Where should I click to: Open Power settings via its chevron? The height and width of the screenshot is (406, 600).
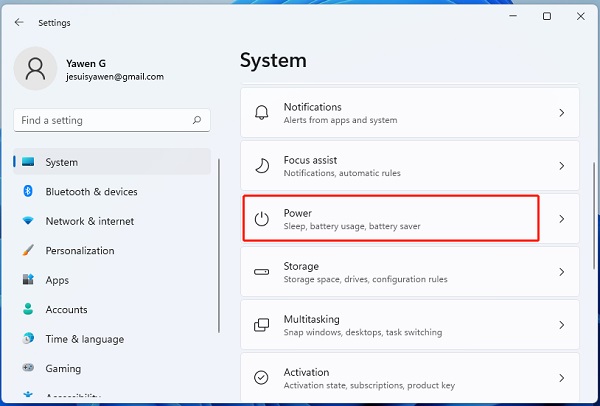coord(561,219)
